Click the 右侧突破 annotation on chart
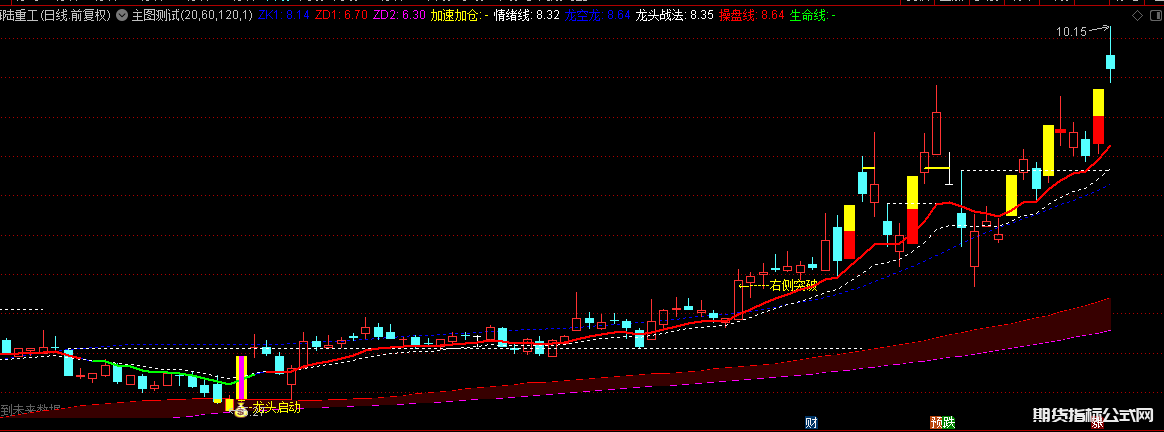The width and height of the screenshot is (1164, 432). pos(794,285)
